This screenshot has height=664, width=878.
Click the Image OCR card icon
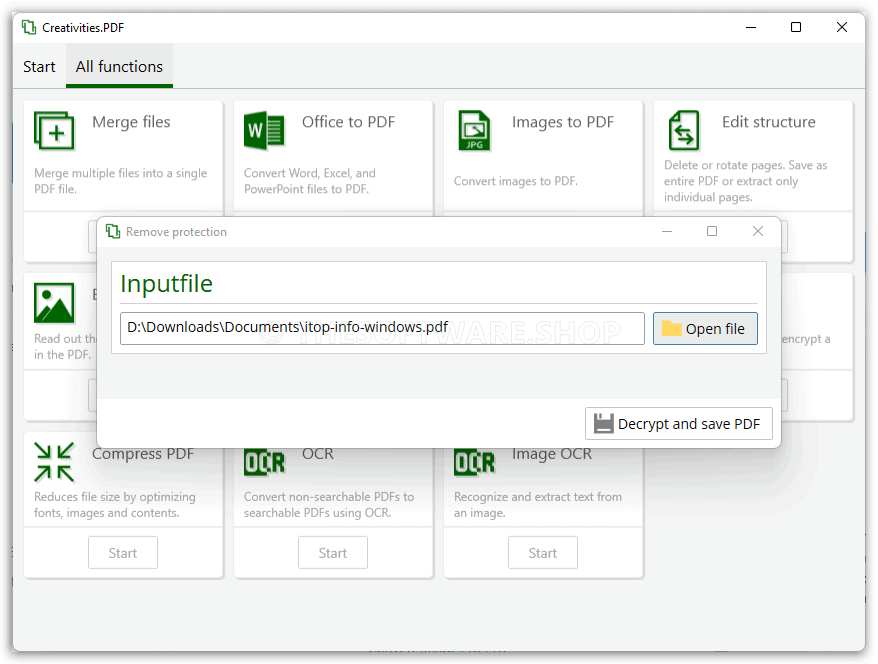[474, 463]
